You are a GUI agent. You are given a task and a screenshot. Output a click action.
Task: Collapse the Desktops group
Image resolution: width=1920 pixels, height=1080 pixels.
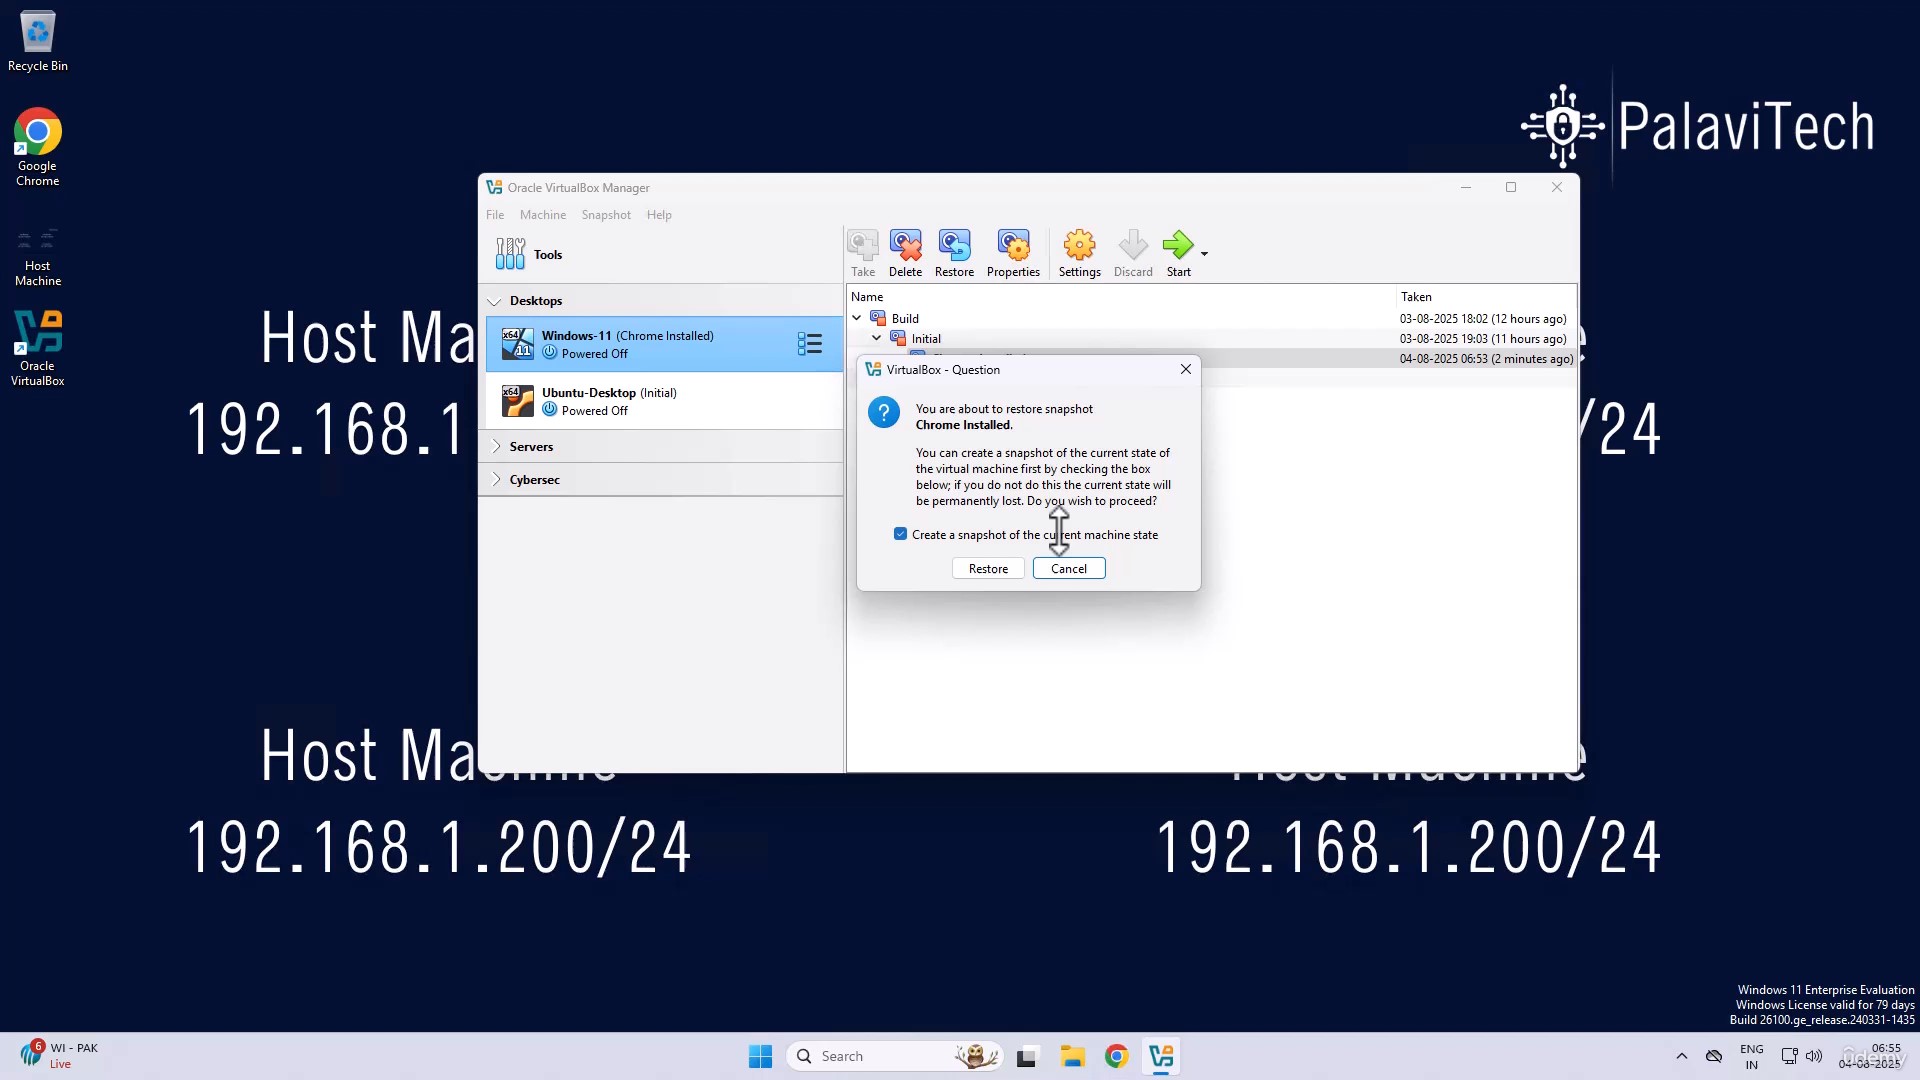pyautogui.click(x=494, y=301)
